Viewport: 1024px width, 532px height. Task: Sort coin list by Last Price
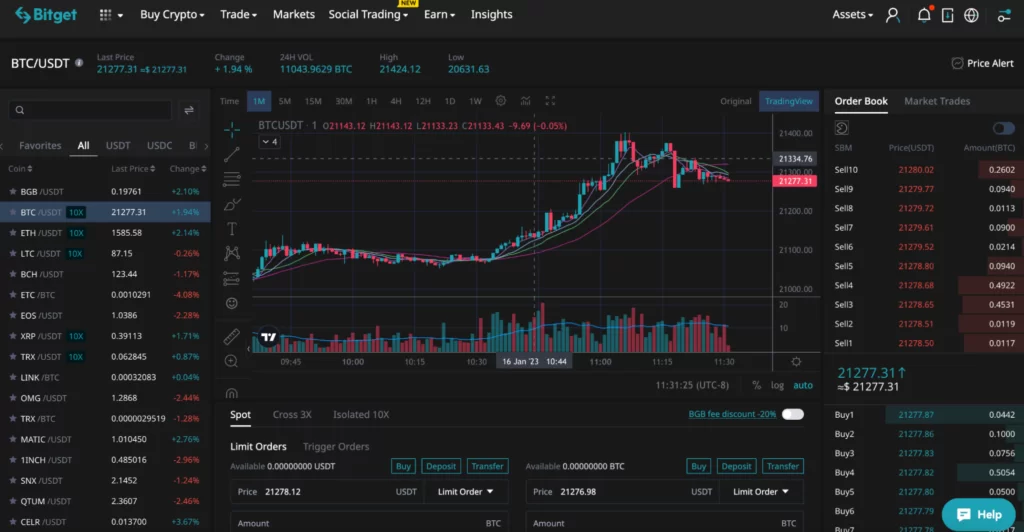tap(133, 168)
